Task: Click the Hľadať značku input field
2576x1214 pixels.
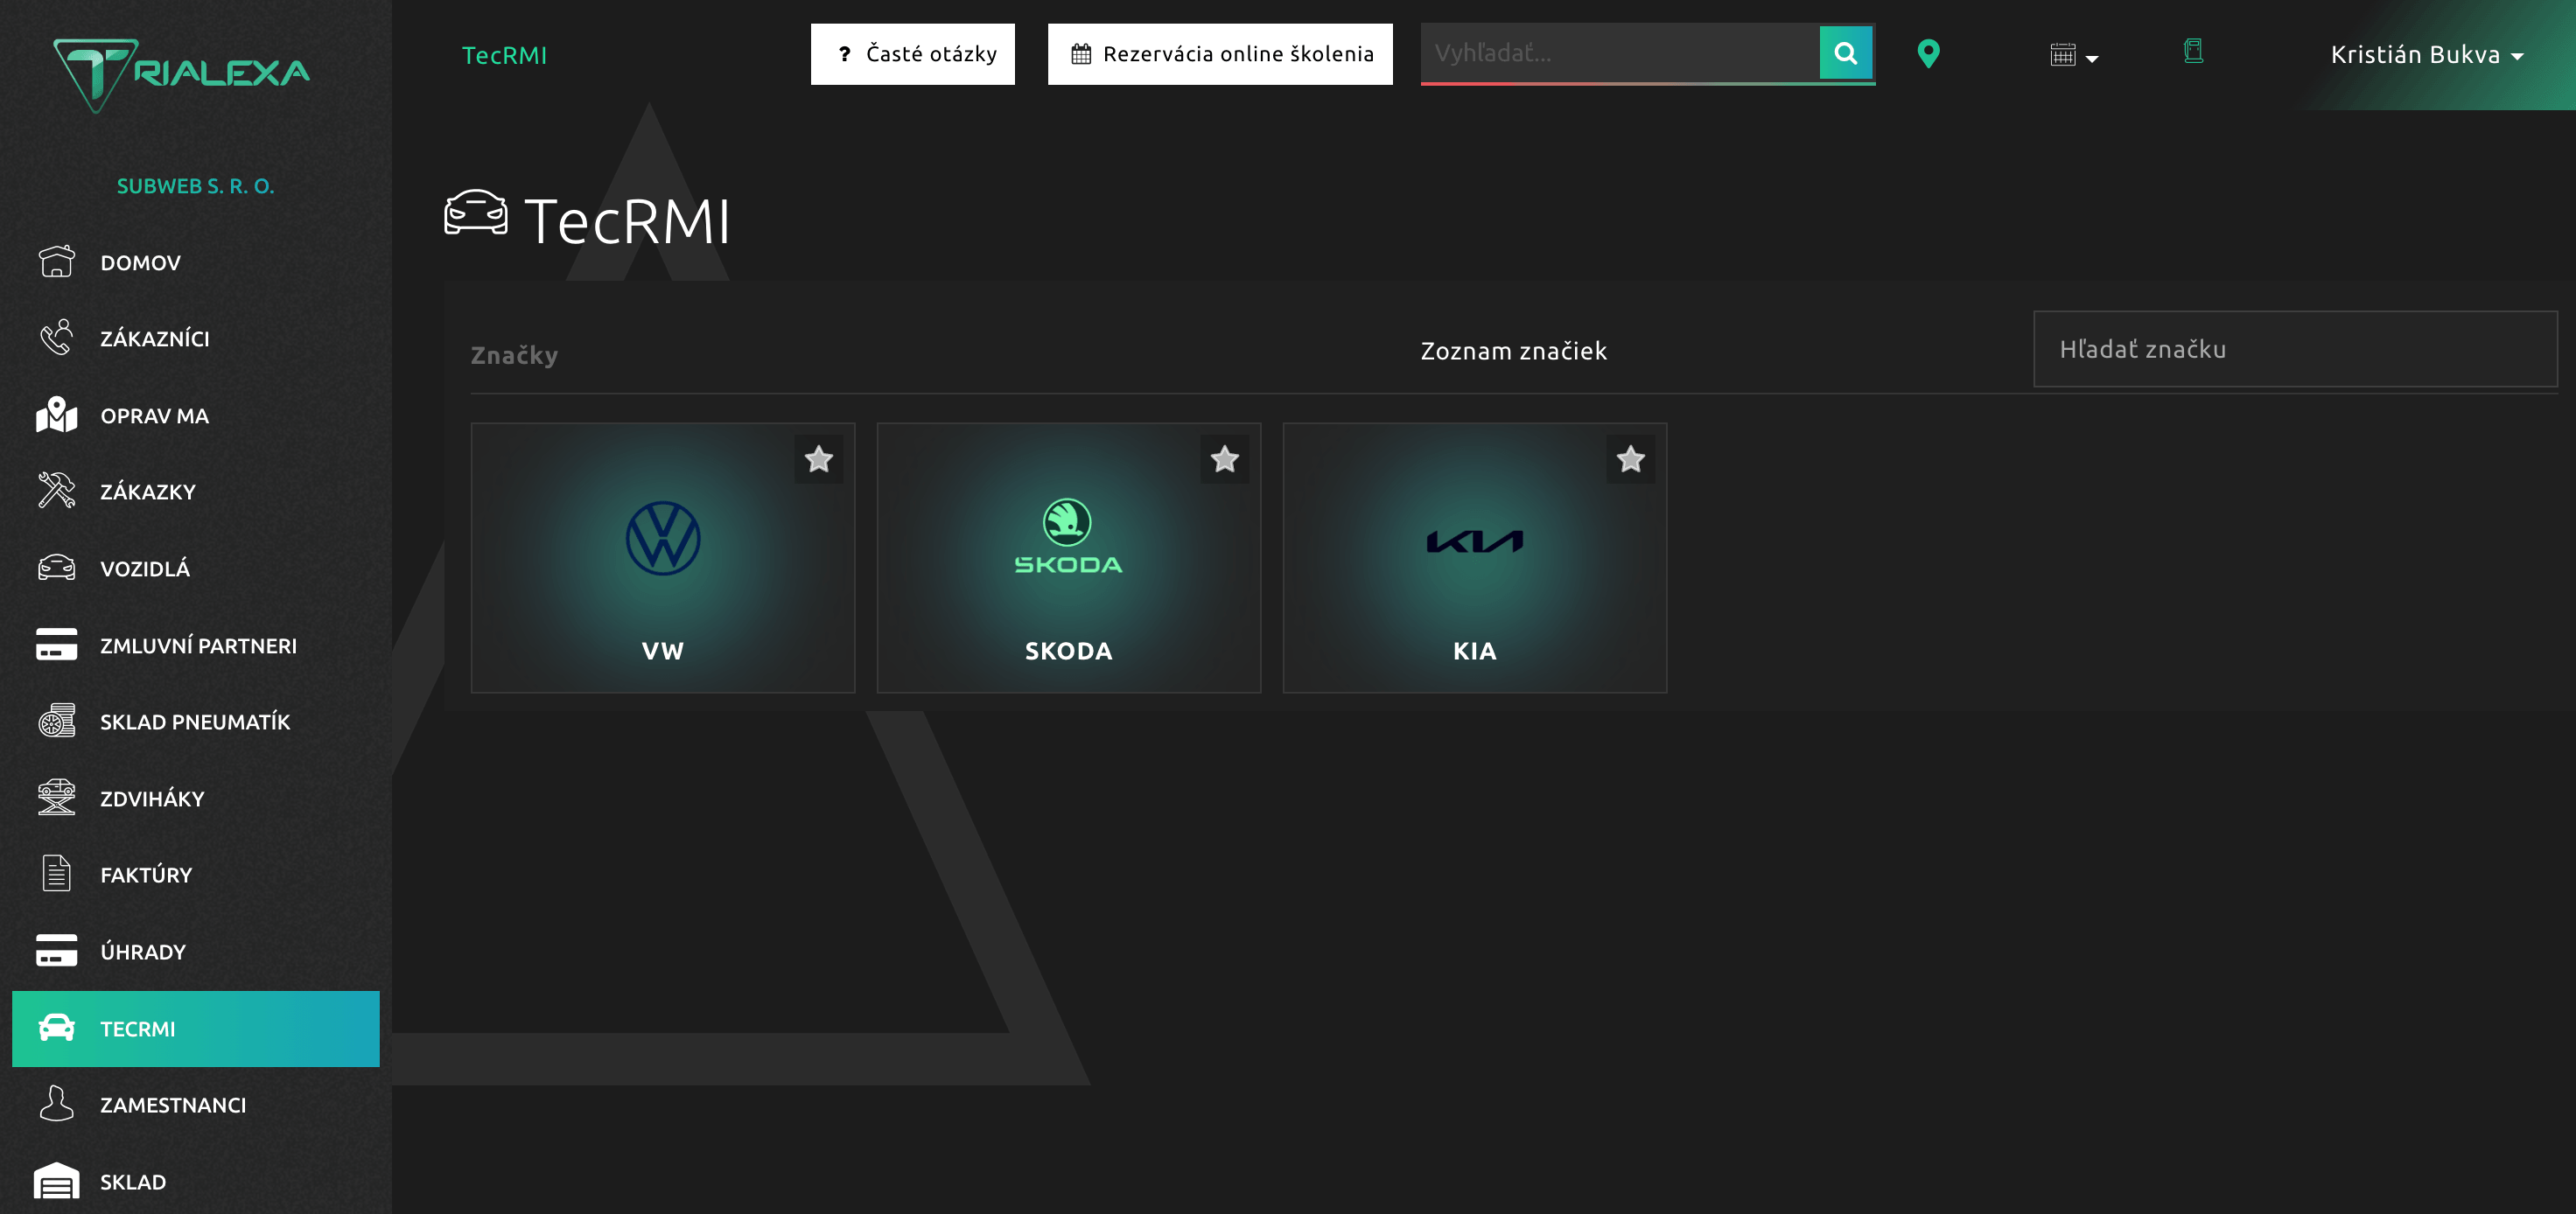Action: [x=2295, y=349]
